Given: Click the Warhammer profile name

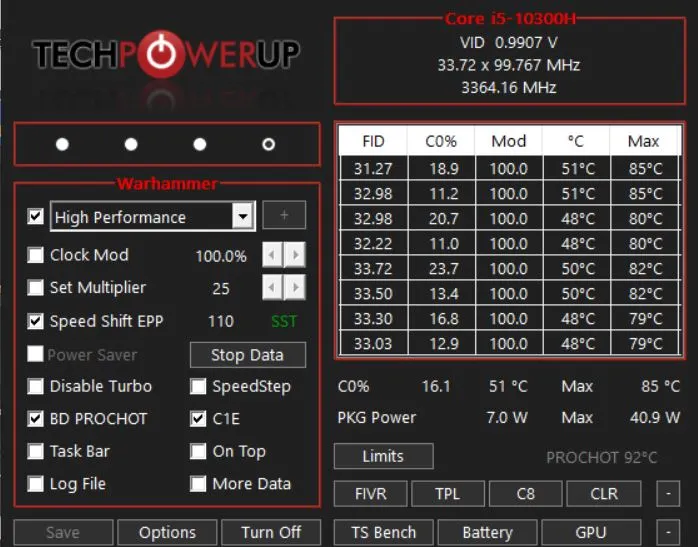Looking at the screenshot, I should 167,183.
